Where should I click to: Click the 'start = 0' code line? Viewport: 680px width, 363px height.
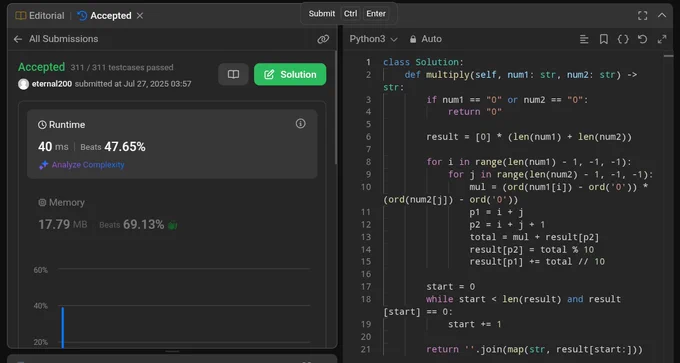point(451,287)
